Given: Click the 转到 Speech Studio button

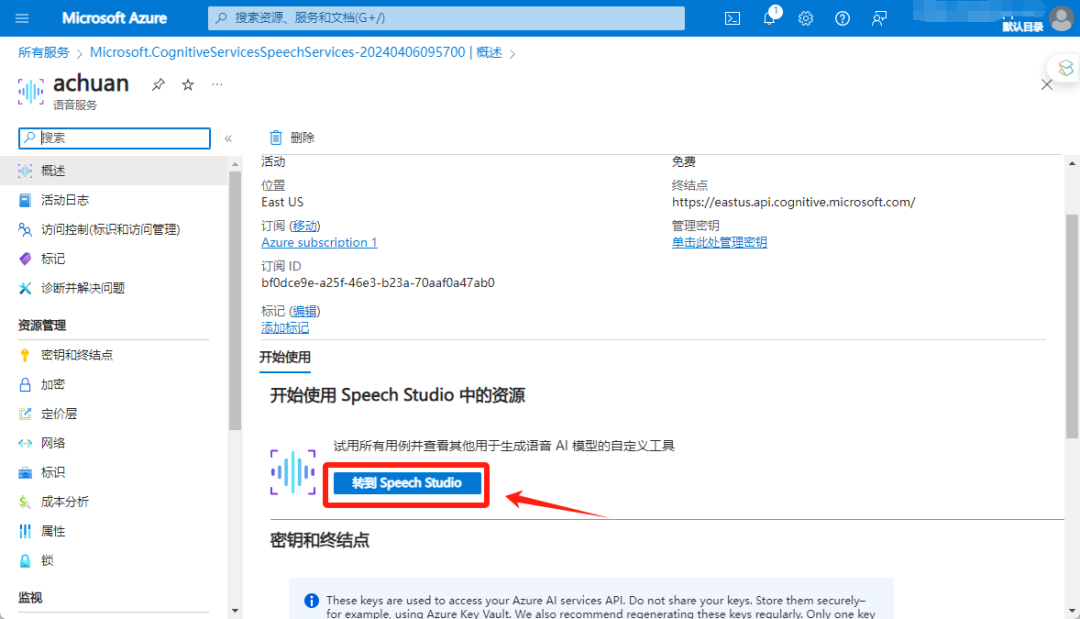Looking at the screenshot, I should 406,483.
